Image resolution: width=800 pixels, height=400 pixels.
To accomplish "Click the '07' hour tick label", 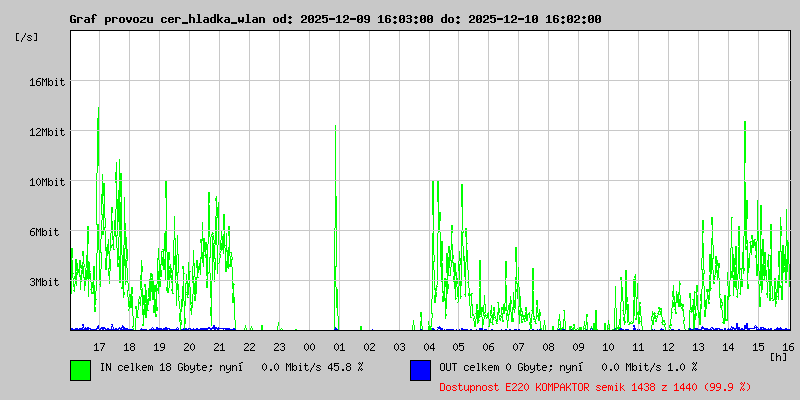I will (519, 347).
